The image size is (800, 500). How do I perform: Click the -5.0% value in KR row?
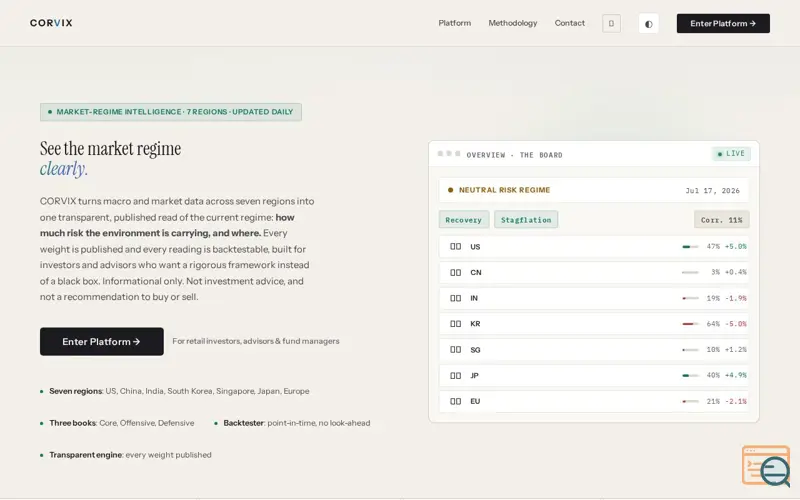(735, 323)
